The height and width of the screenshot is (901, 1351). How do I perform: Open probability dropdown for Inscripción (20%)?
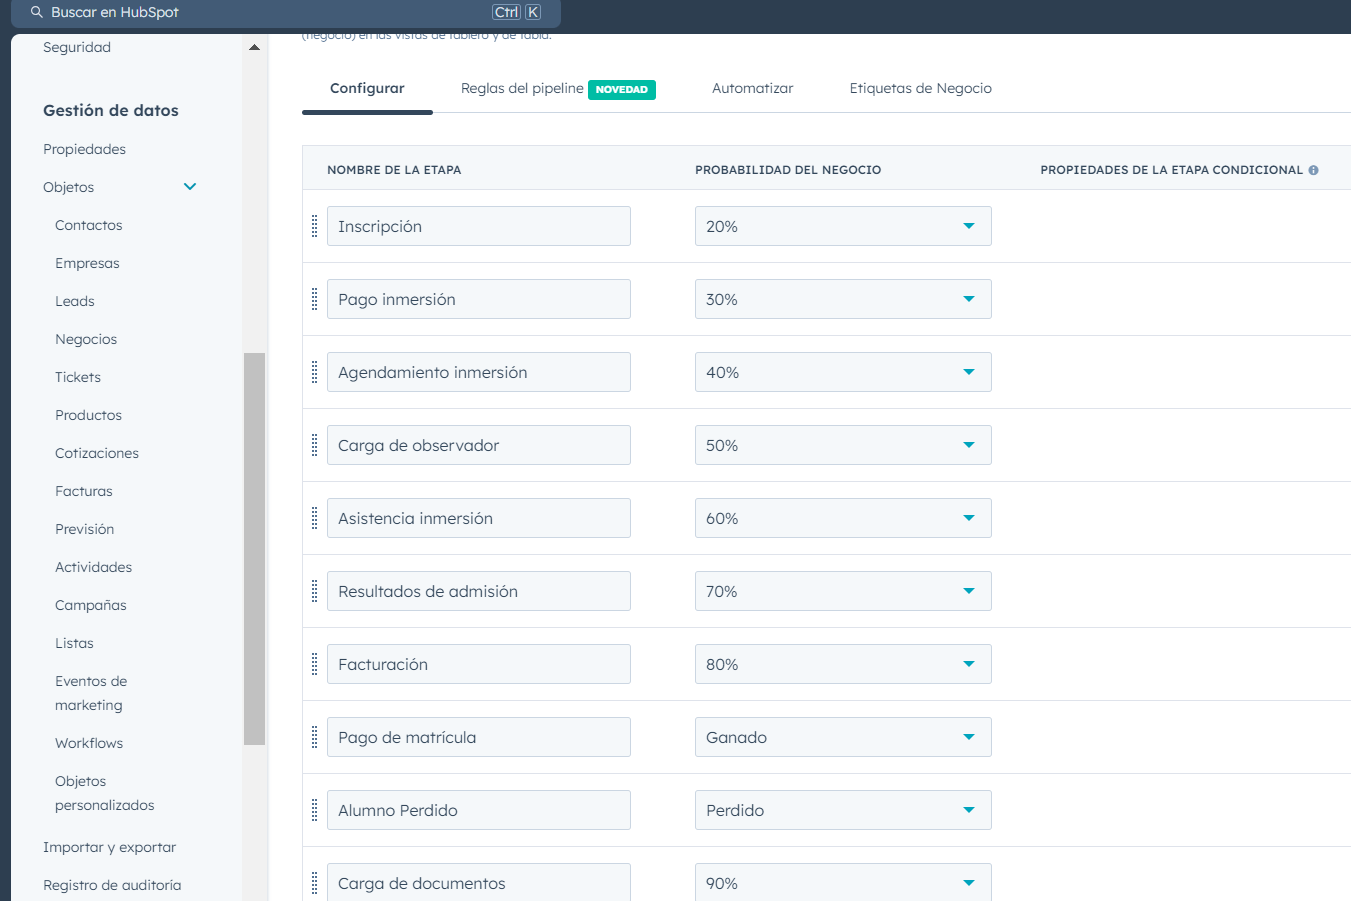click(843, 226)
